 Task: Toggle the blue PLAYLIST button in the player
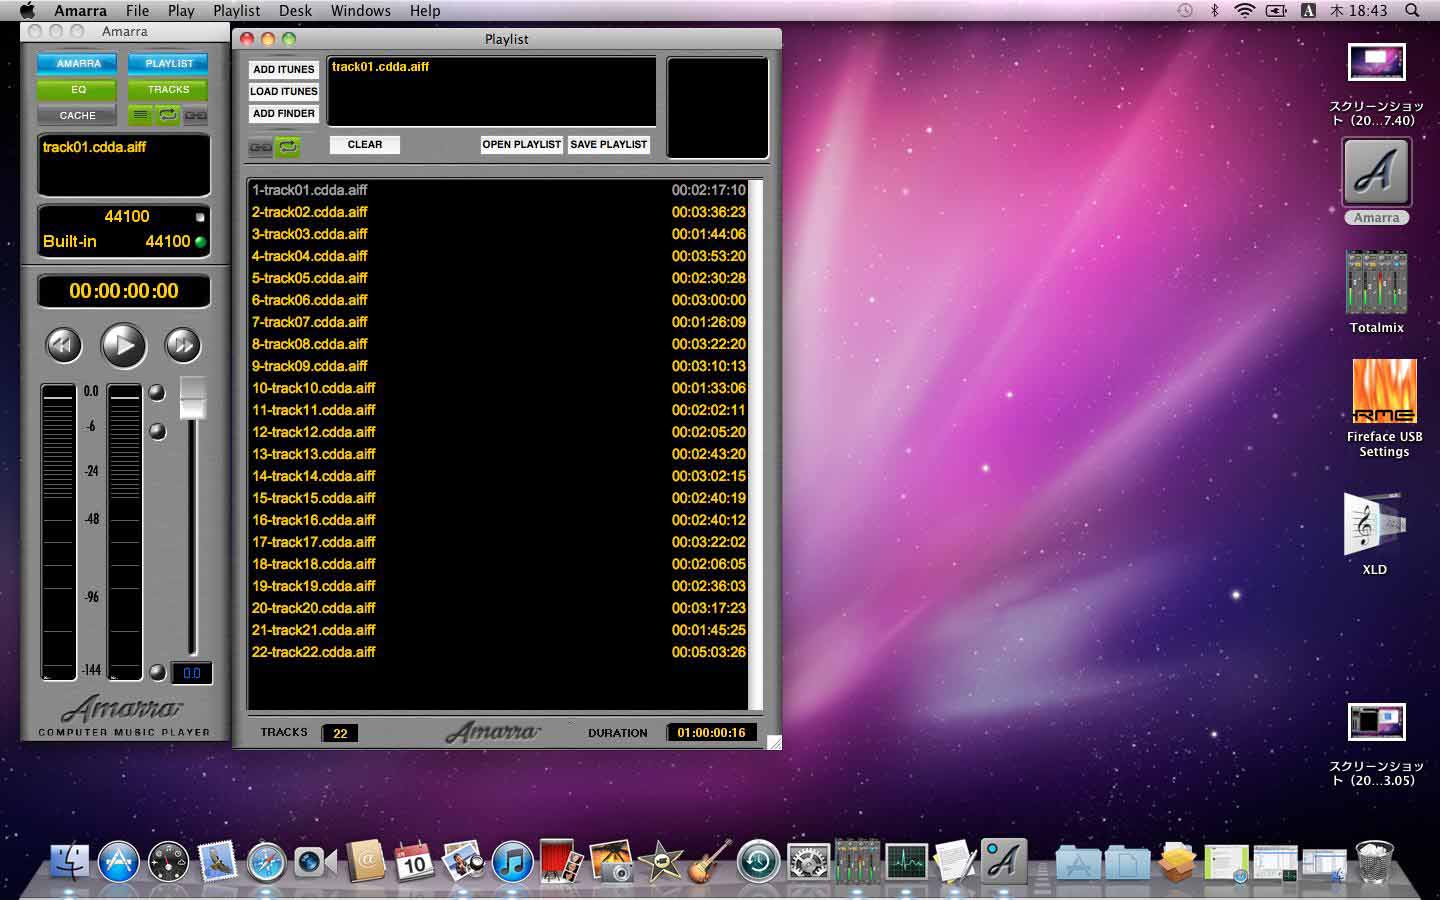169,63
